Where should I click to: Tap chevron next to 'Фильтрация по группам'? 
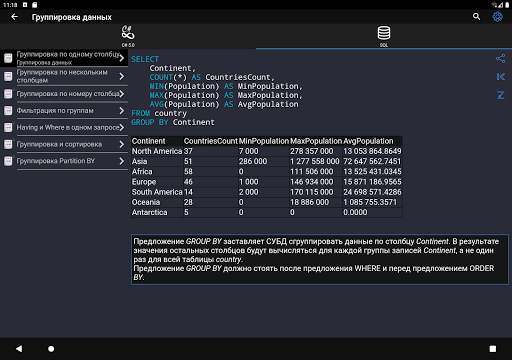[x=122, y=111]
